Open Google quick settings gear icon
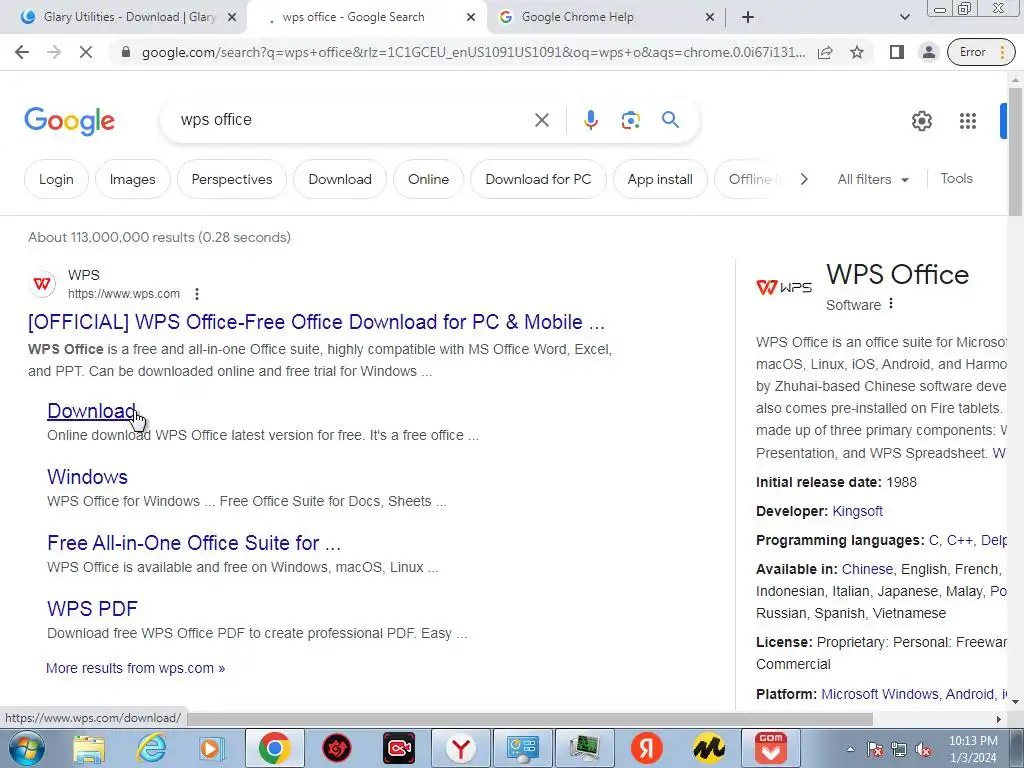This screenshot has width=1024, height=768. pos(921,121)
